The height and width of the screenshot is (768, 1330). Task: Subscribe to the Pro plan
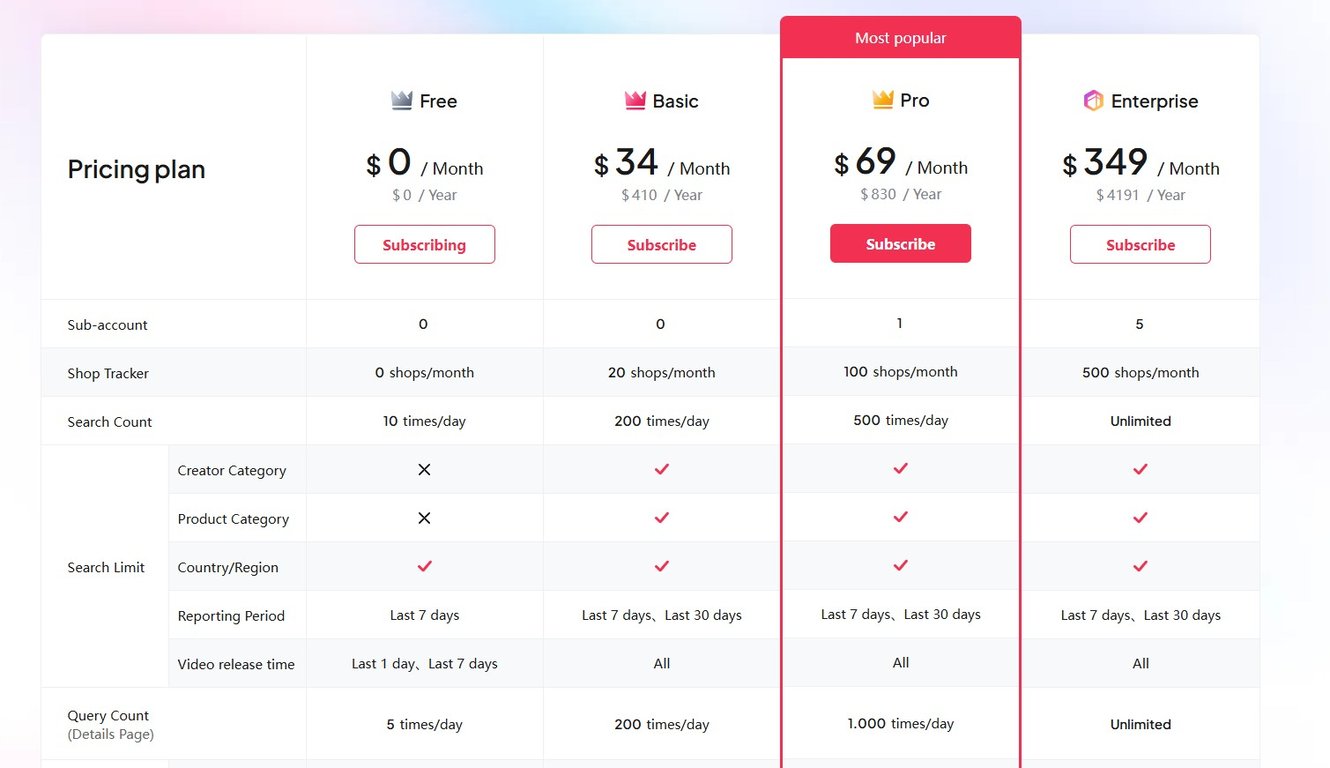coord(900,244)
